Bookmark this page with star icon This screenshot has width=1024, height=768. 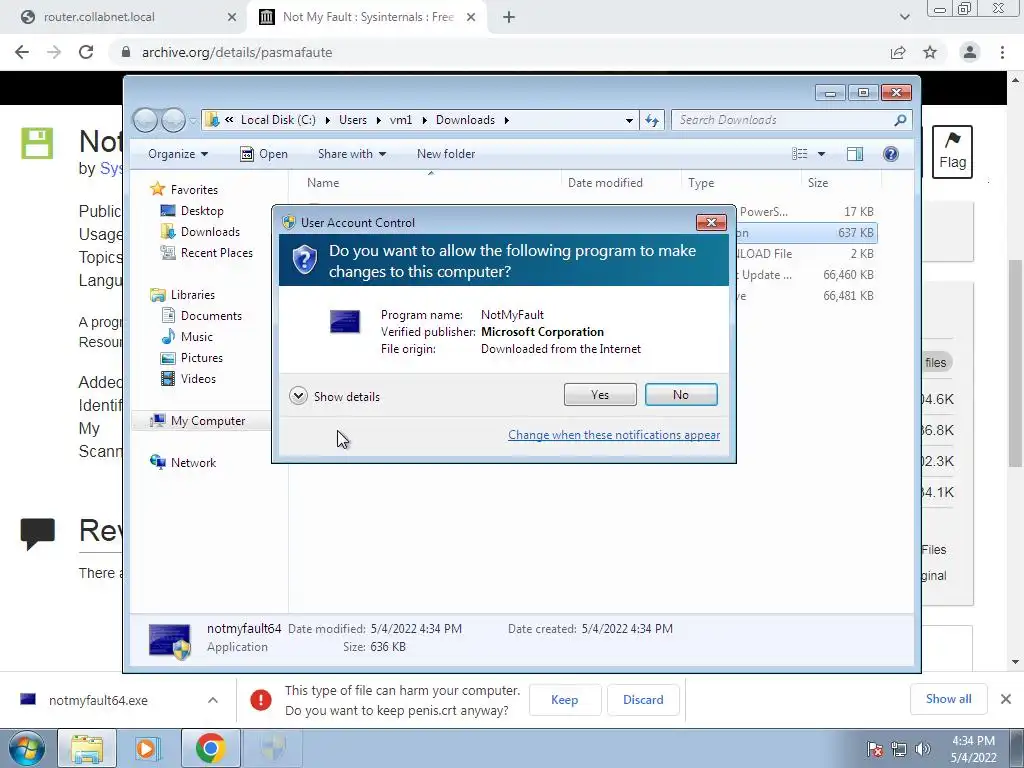[x=930, y=52]
